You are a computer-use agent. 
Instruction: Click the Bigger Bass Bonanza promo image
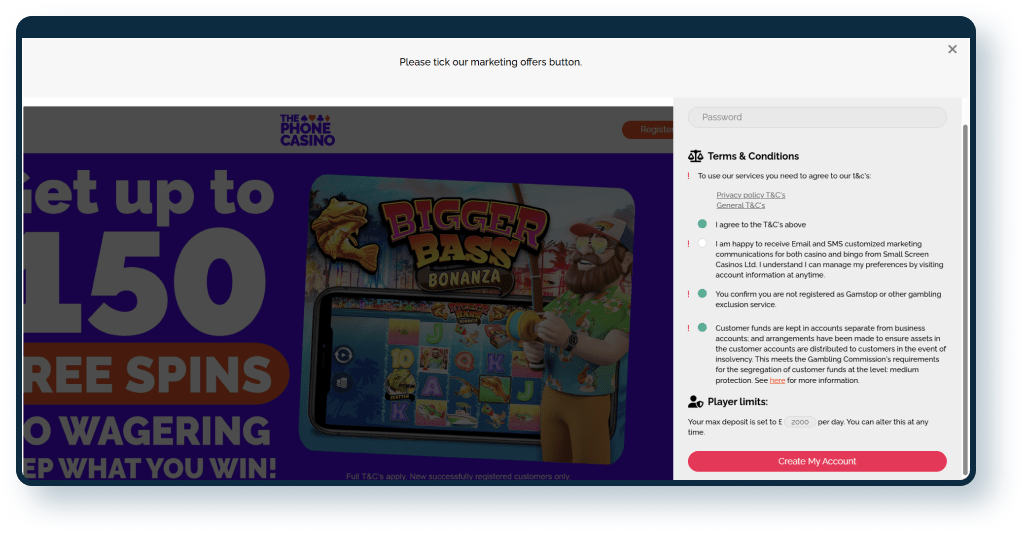(467, 320)
